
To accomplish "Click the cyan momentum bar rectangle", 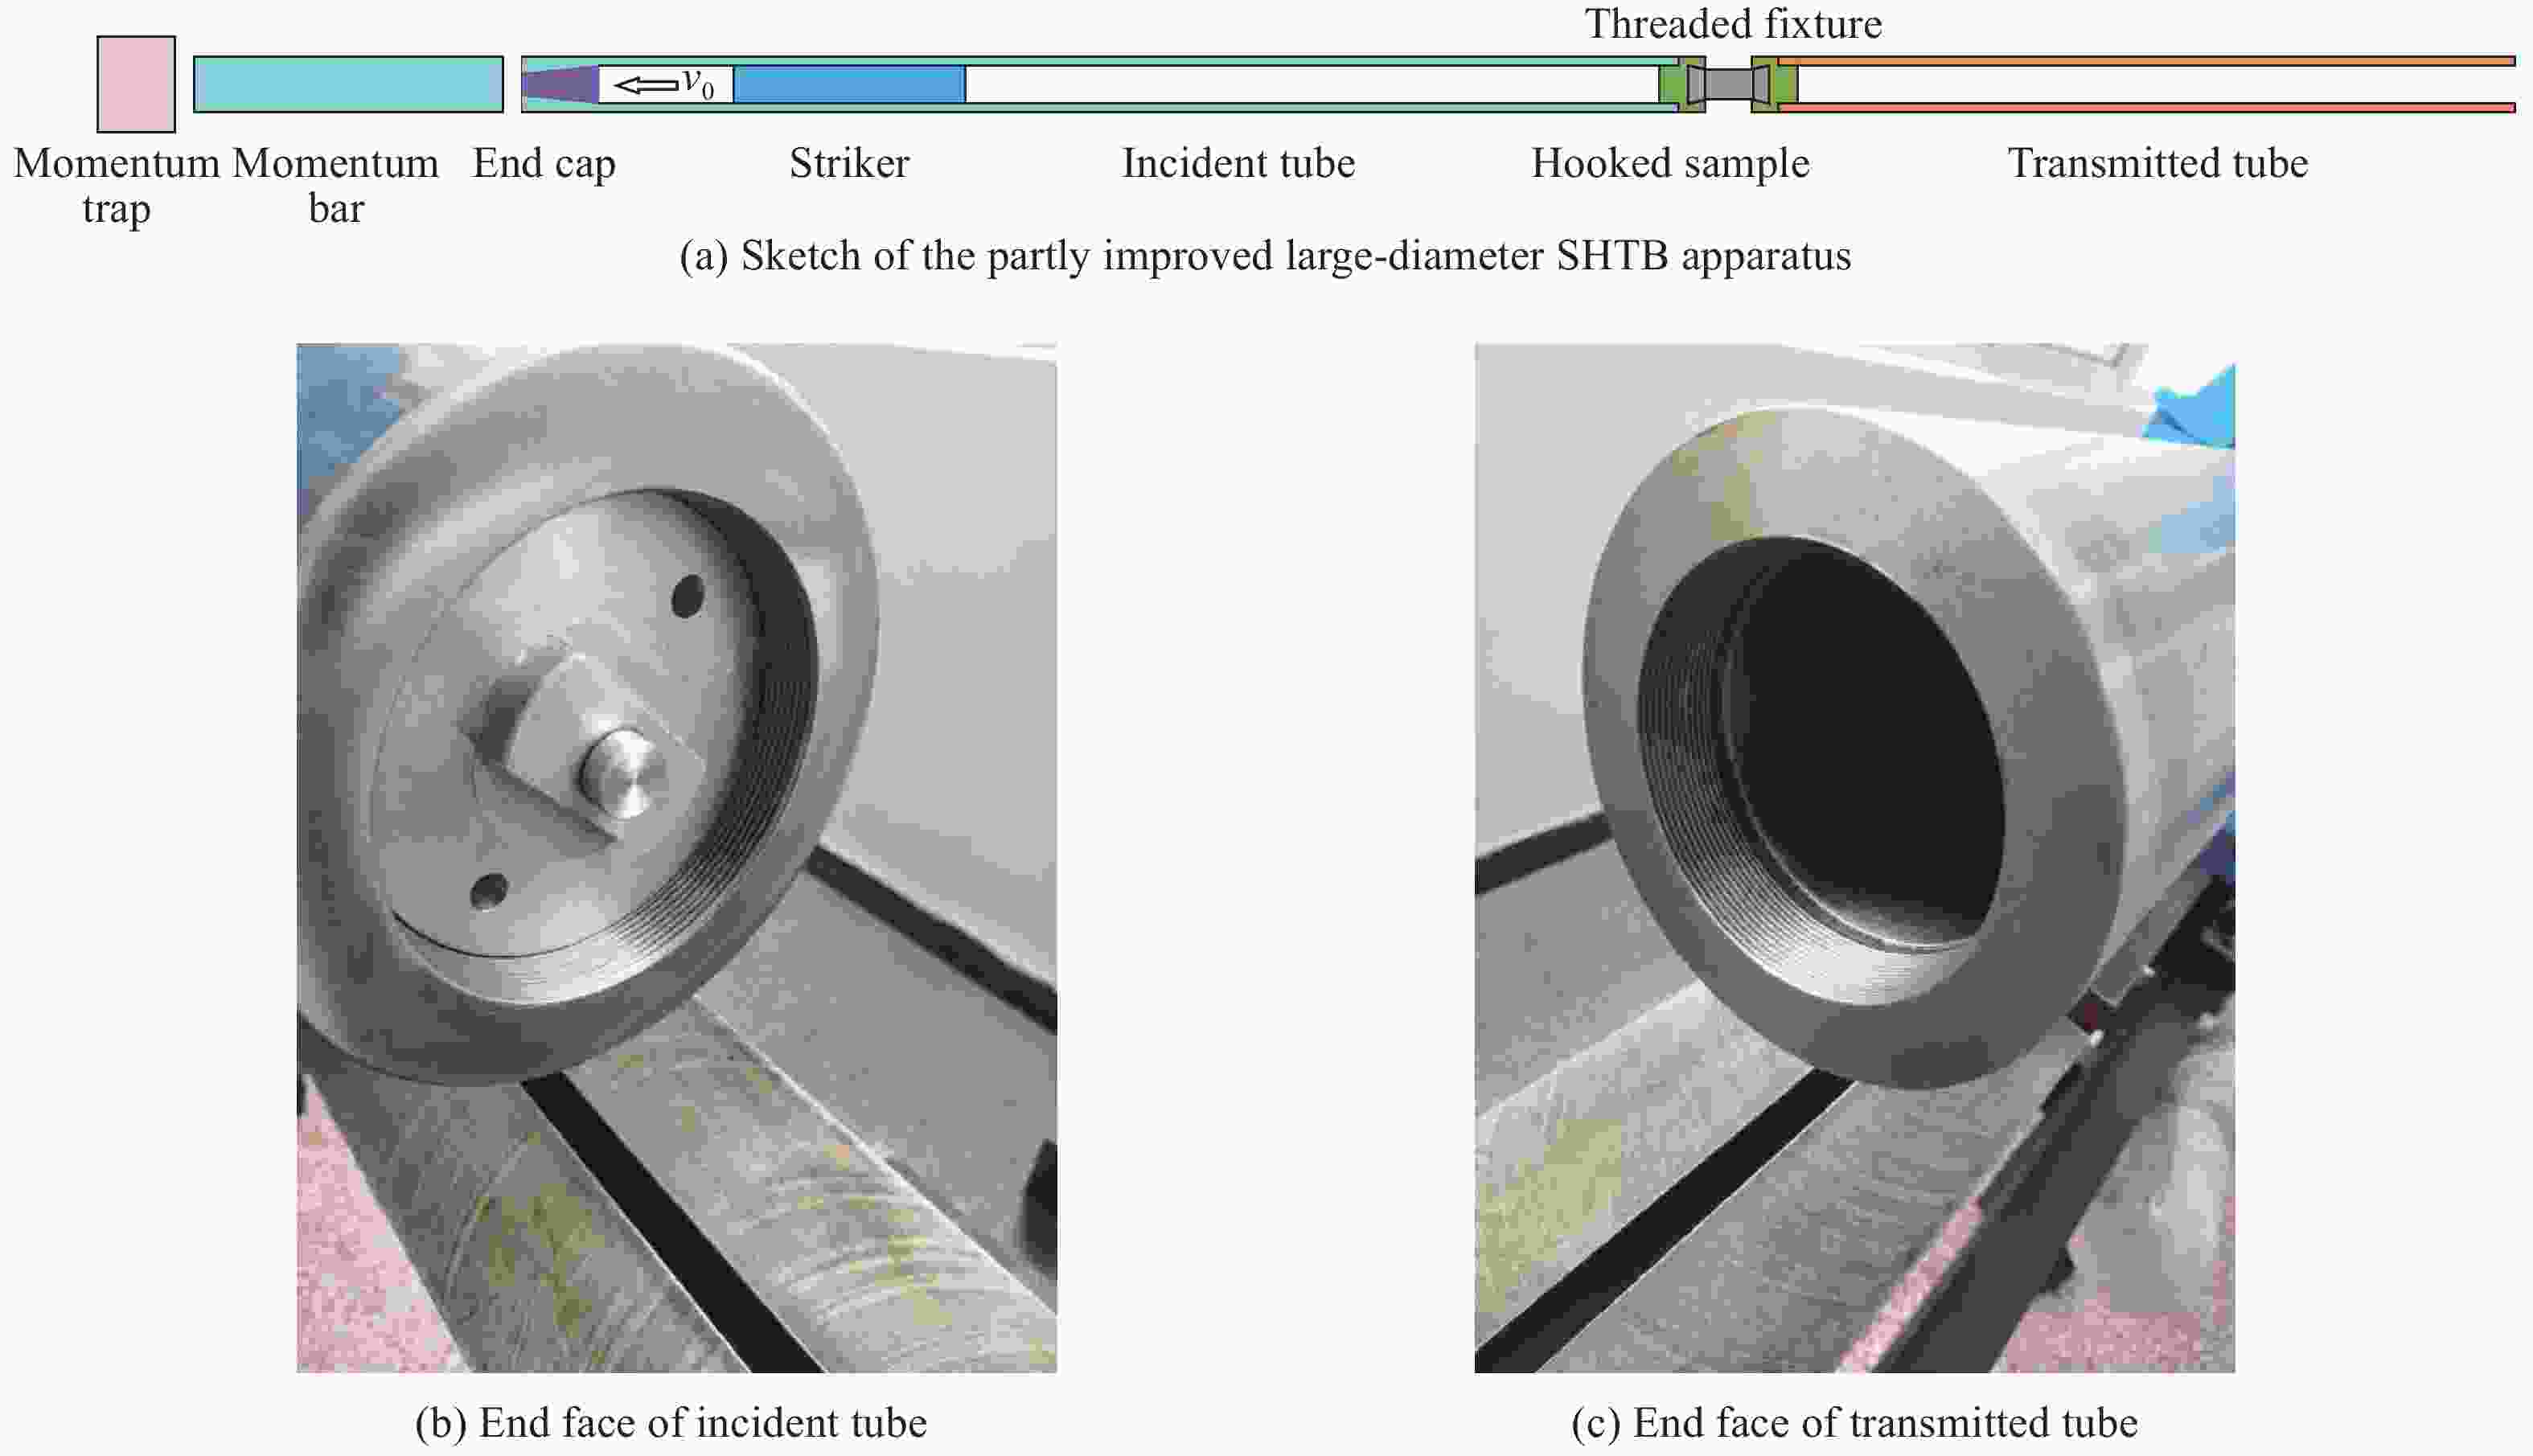I will (348, 84).
